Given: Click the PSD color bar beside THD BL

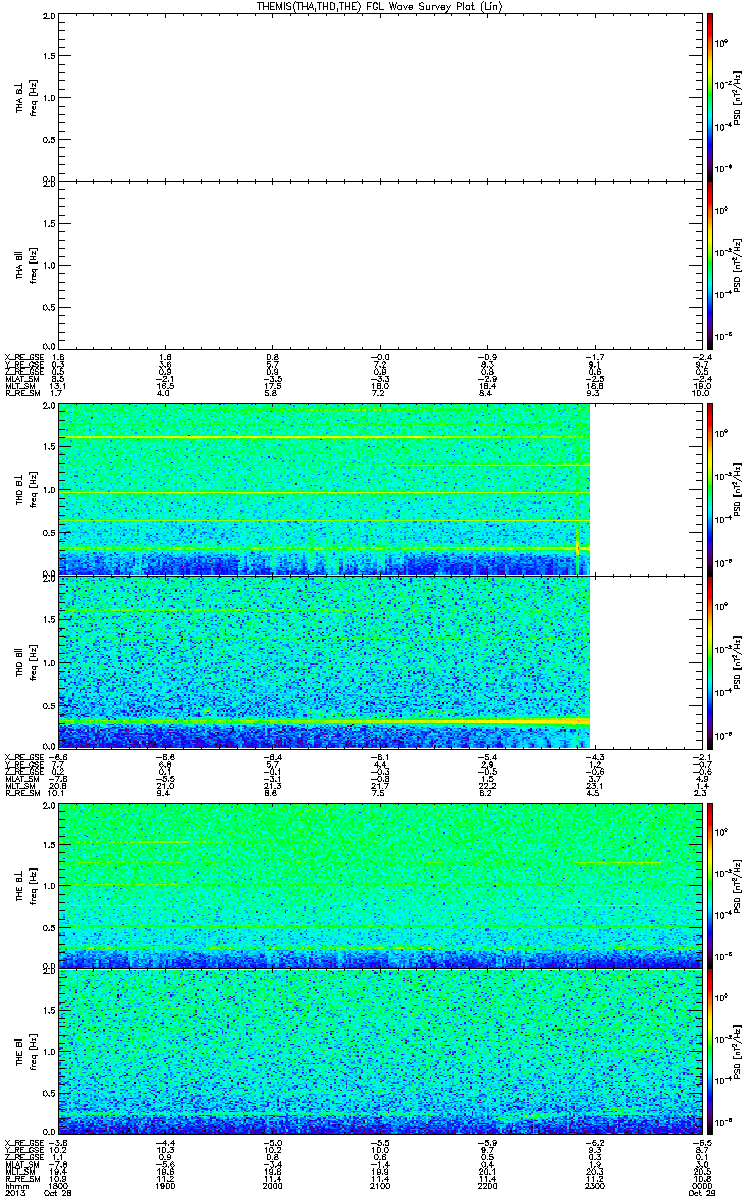Looking at the screenshot, I should [x=710, y=489].
